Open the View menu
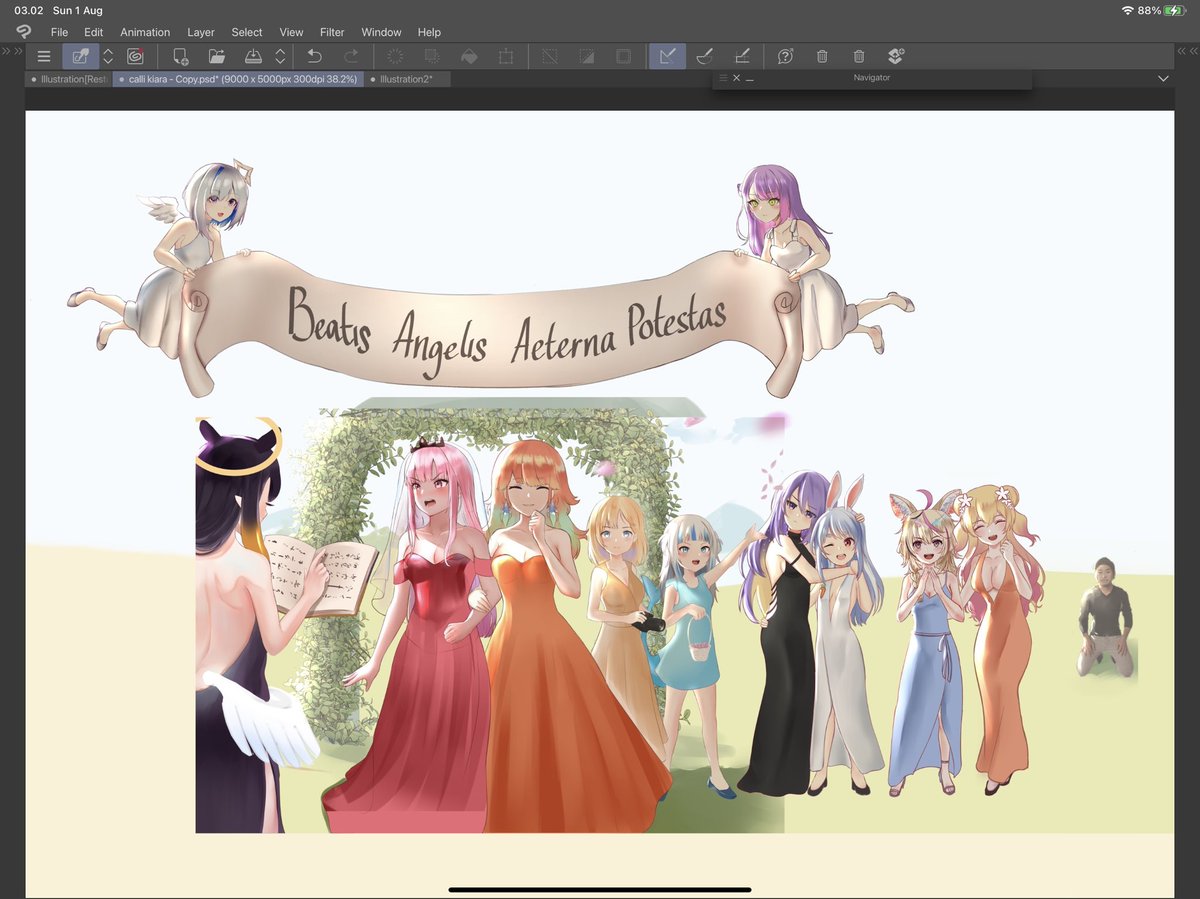 (x=291, y=32)
